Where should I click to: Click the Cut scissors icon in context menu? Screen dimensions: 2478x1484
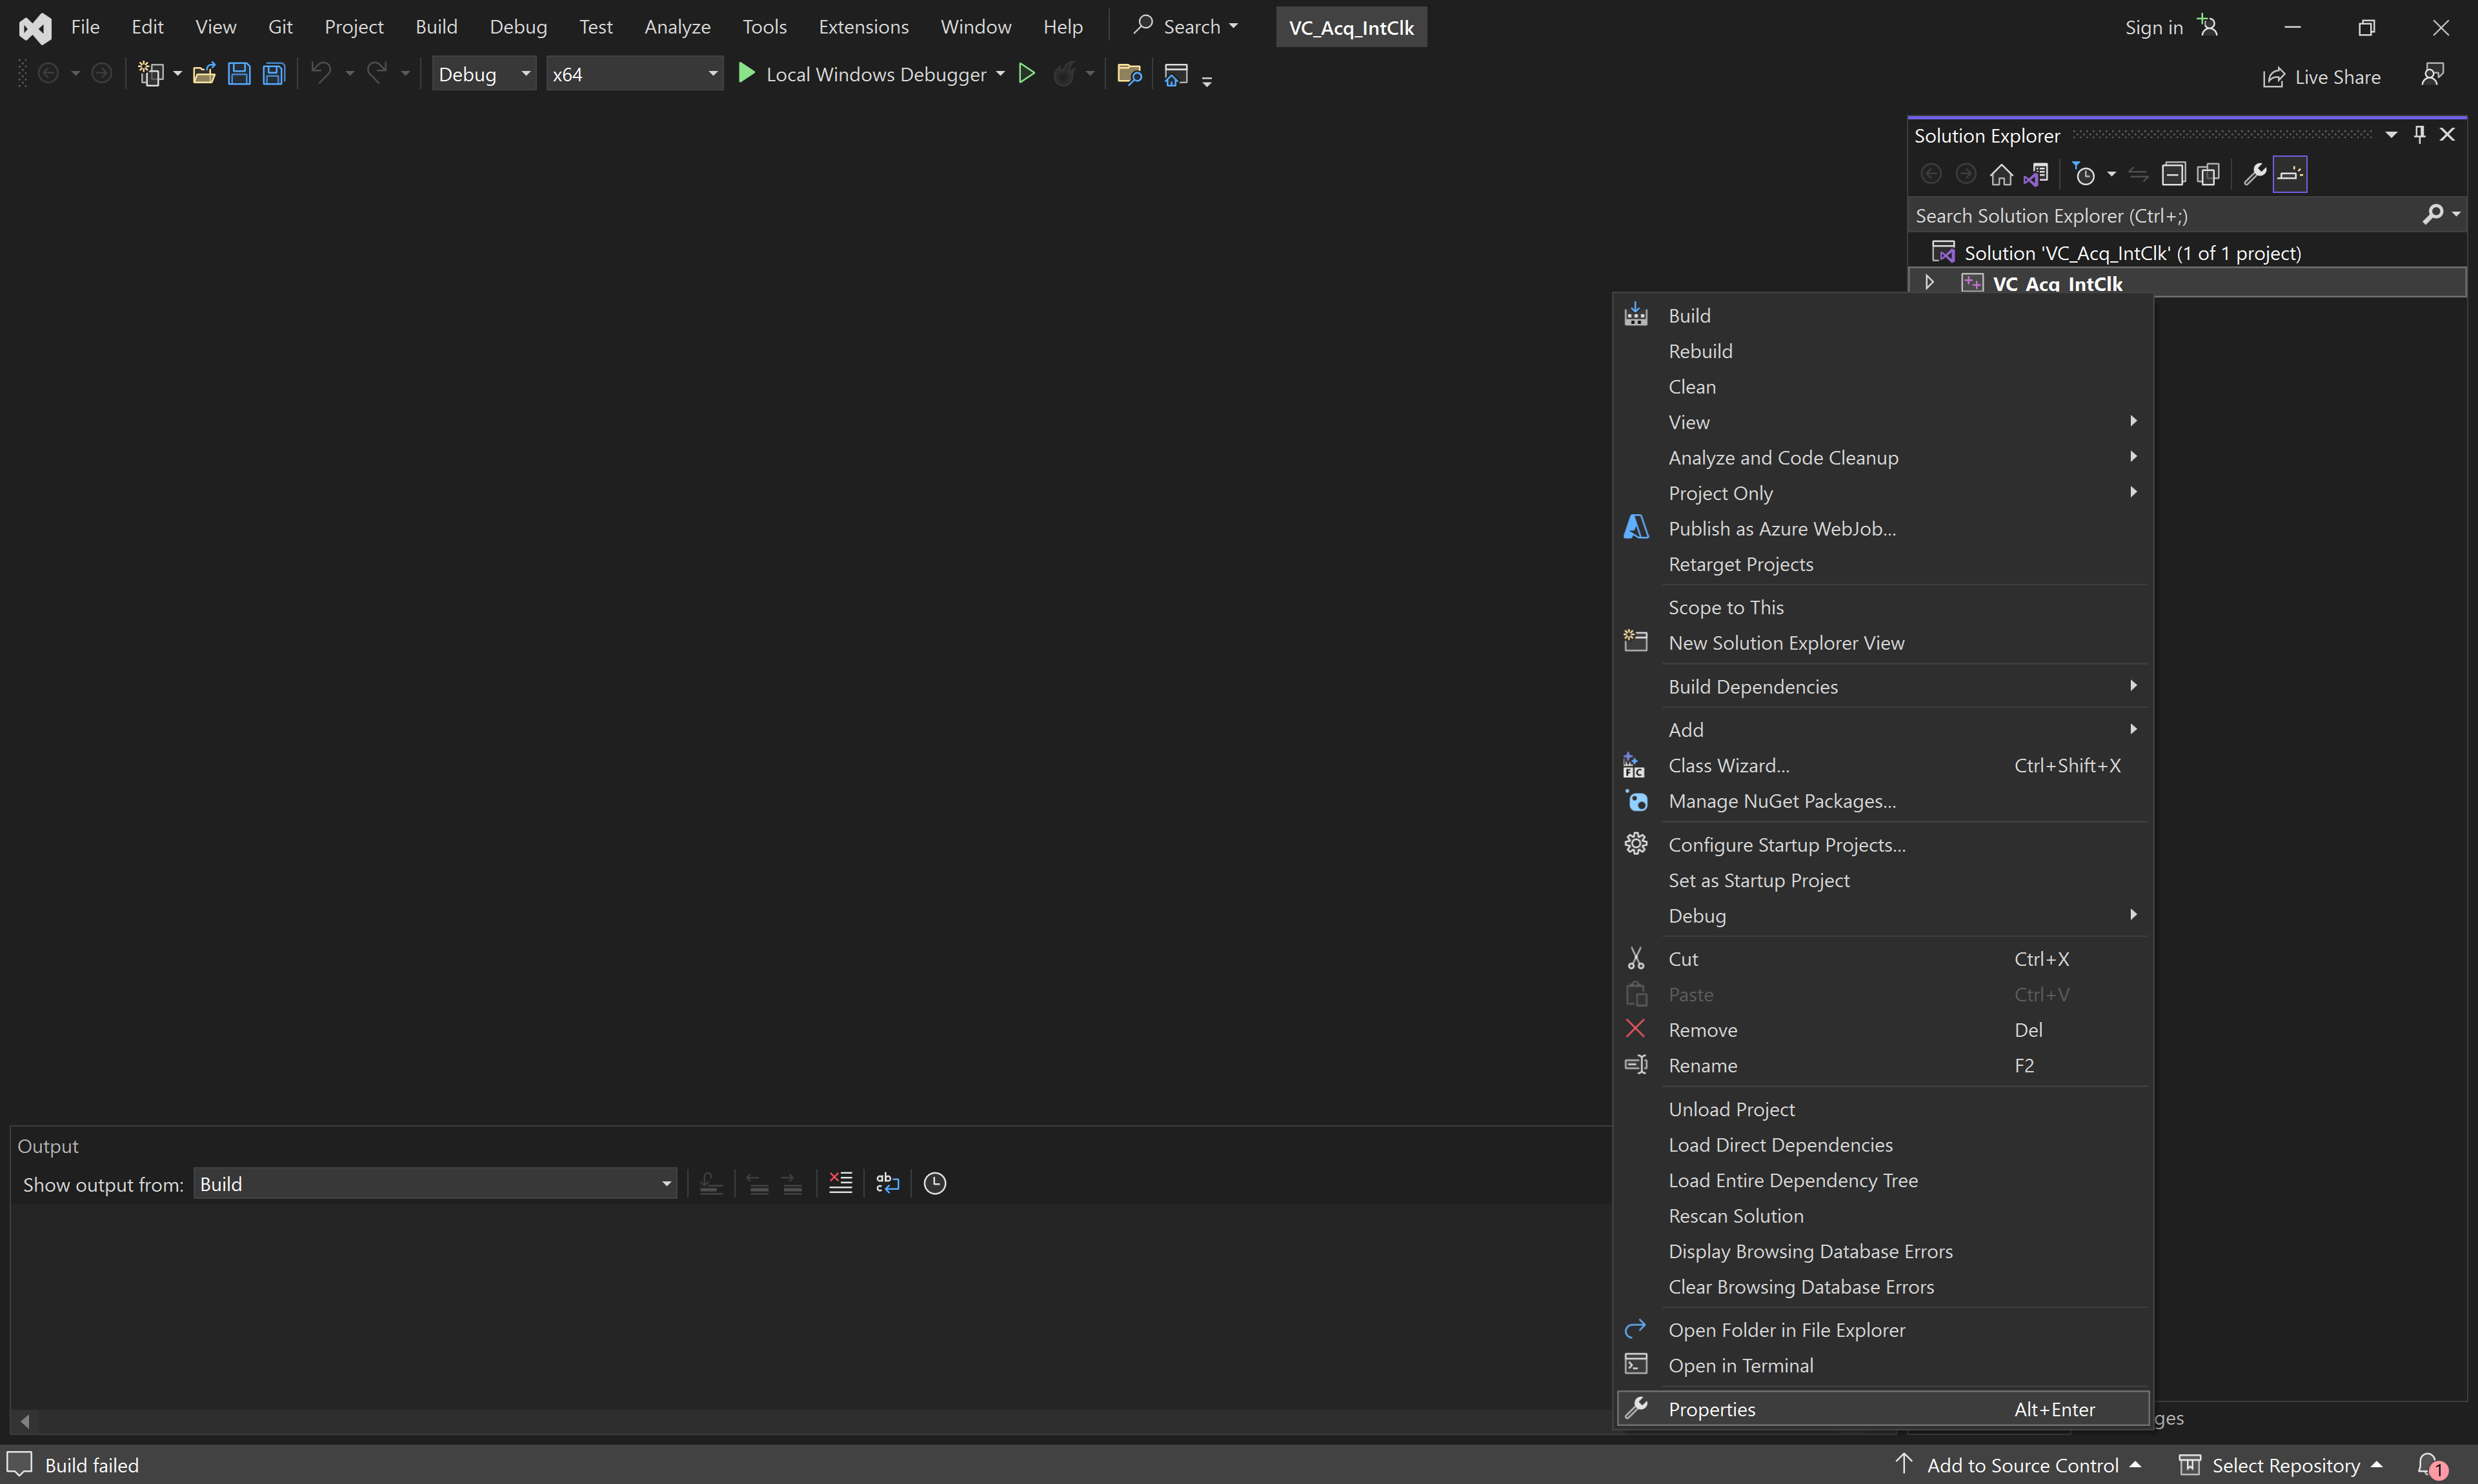click(1636, 958)
